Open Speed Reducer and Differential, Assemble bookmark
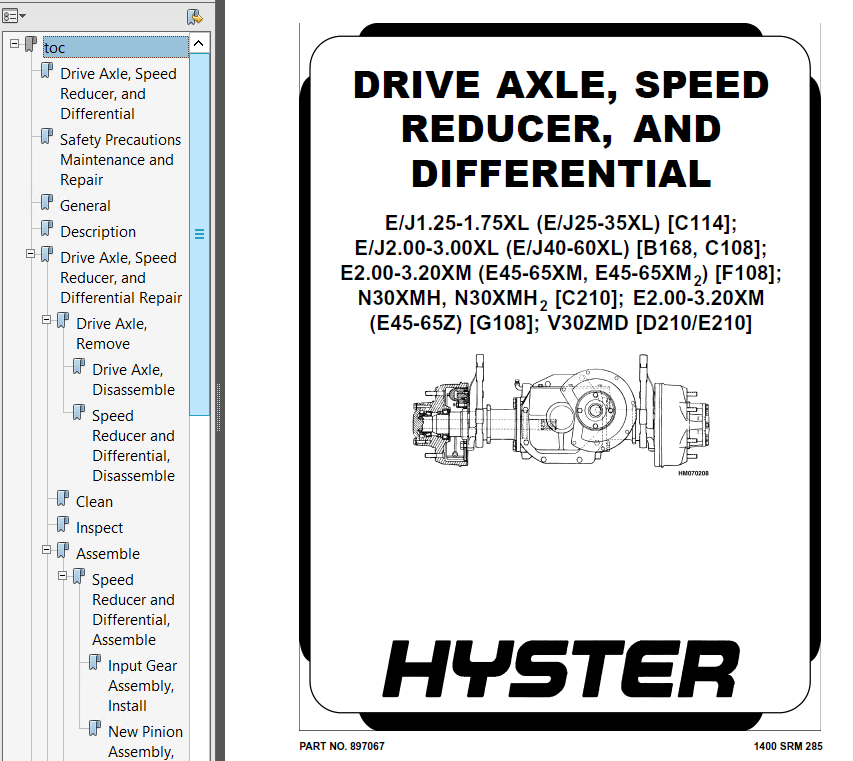This screenshot has height=761, width=853. coord(133,609)
